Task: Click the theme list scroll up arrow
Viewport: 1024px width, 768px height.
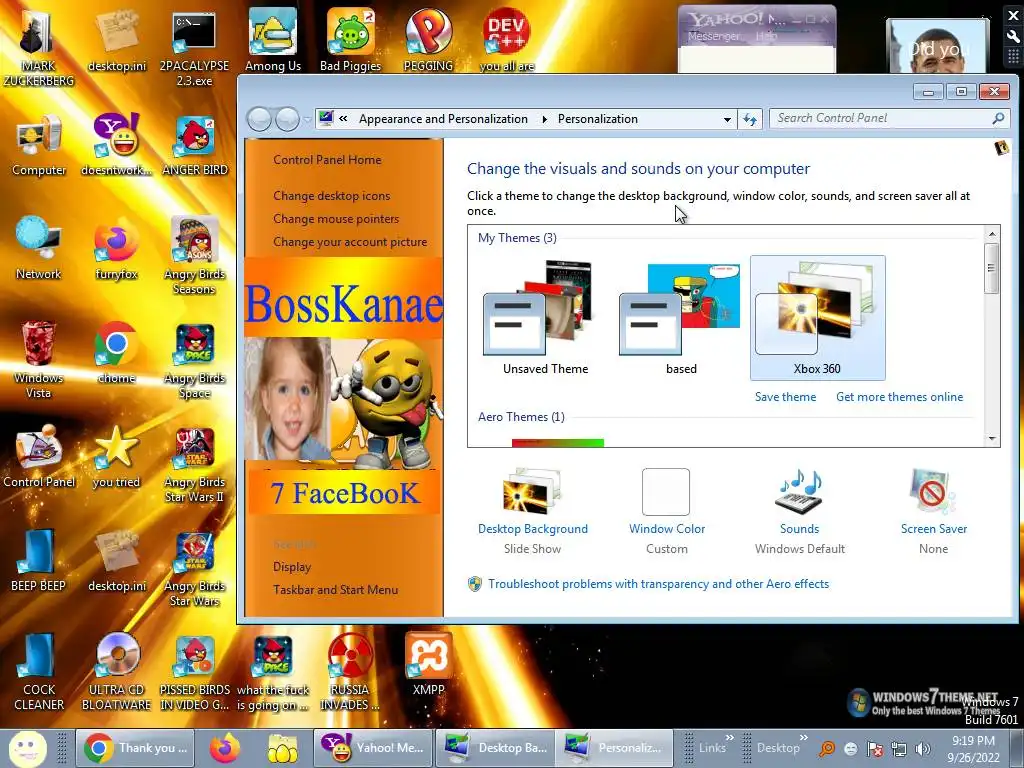Action: (x=992, y=234)
